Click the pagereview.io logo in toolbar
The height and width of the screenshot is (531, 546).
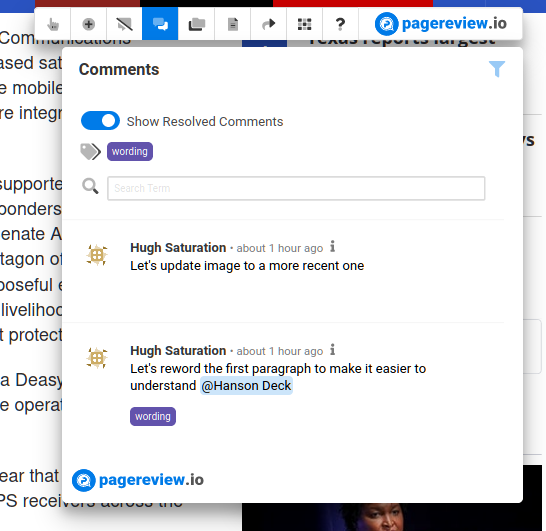[440, 24]
